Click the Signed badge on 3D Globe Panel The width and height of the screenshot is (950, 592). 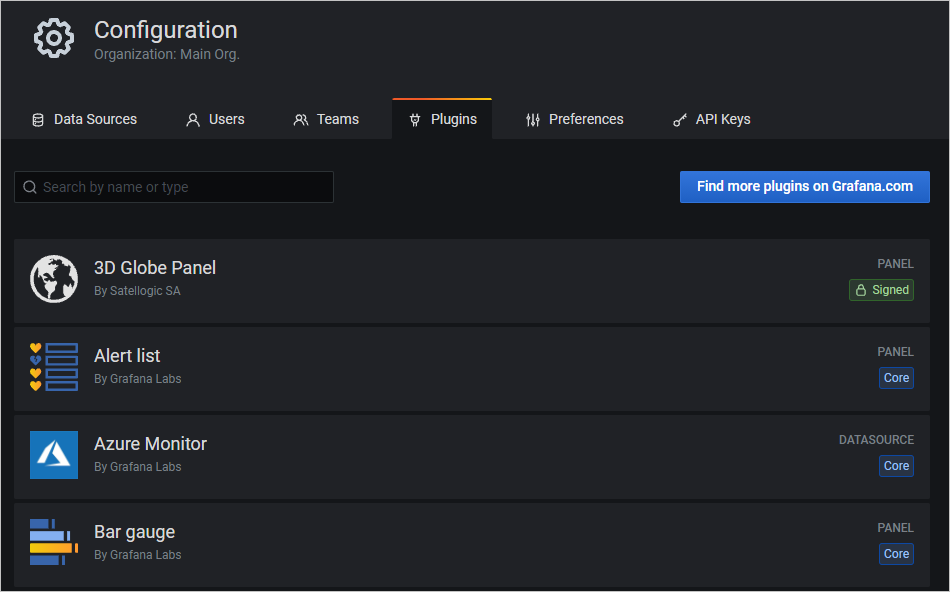tap(882, 290)
